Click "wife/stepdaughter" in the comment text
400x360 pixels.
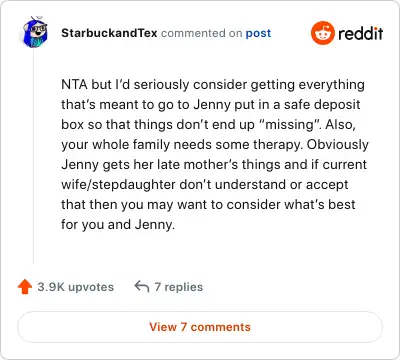pyautogui.click(x=118, y=185)
